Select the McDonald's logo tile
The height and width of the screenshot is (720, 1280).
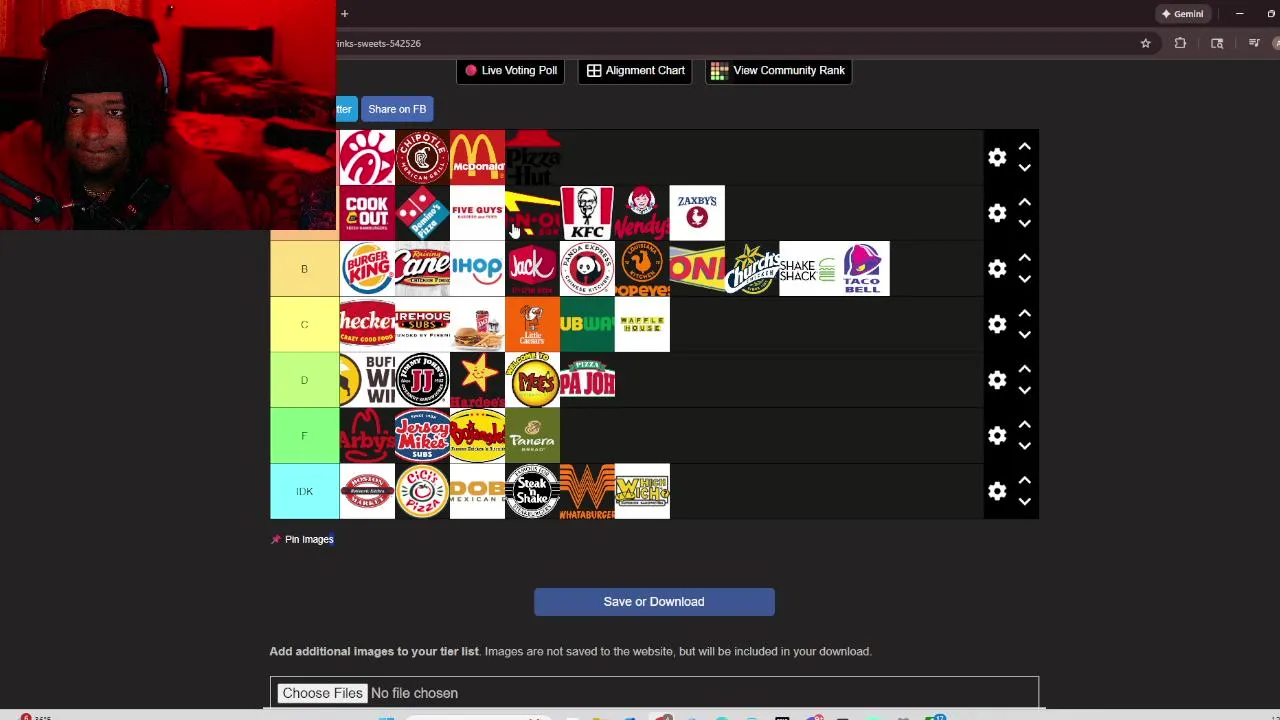pos(477,157)
